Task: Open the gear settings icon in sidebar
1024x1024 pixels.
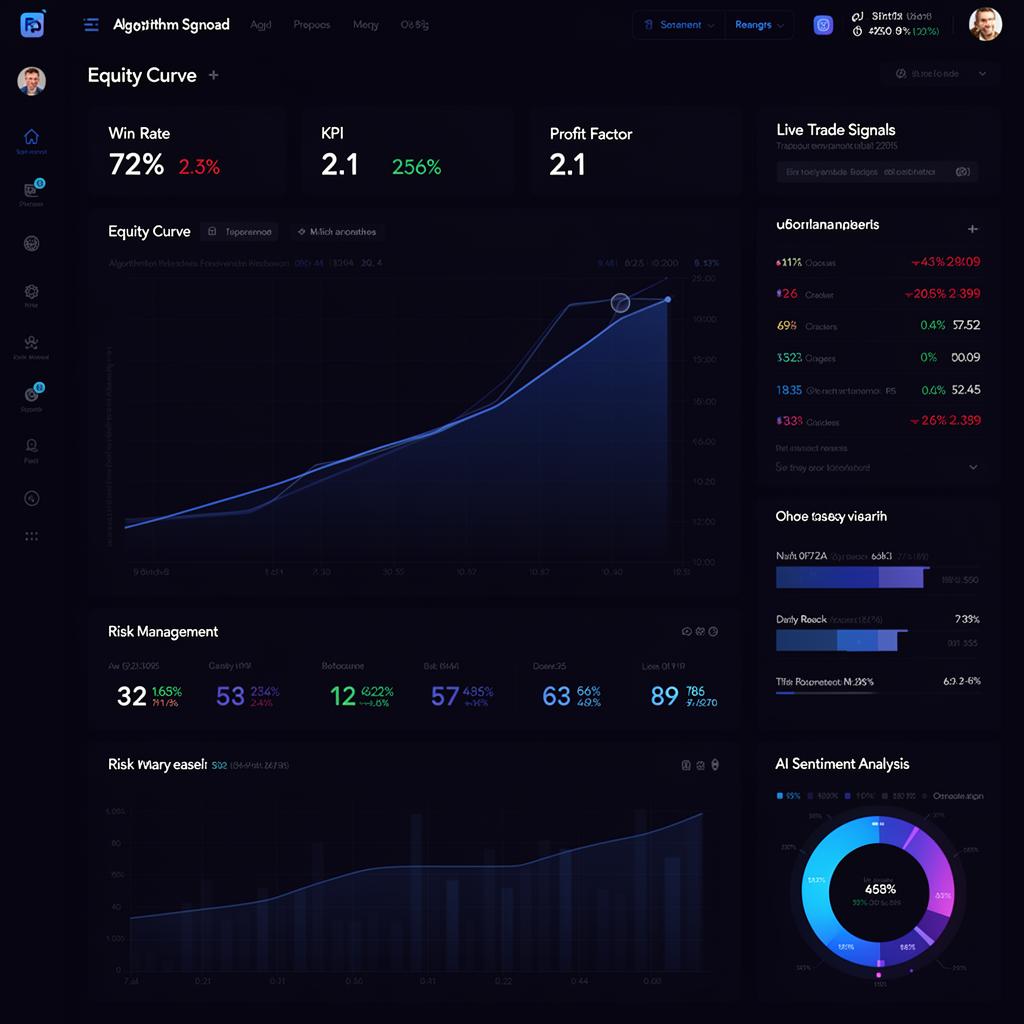Action: coord(31,291)
